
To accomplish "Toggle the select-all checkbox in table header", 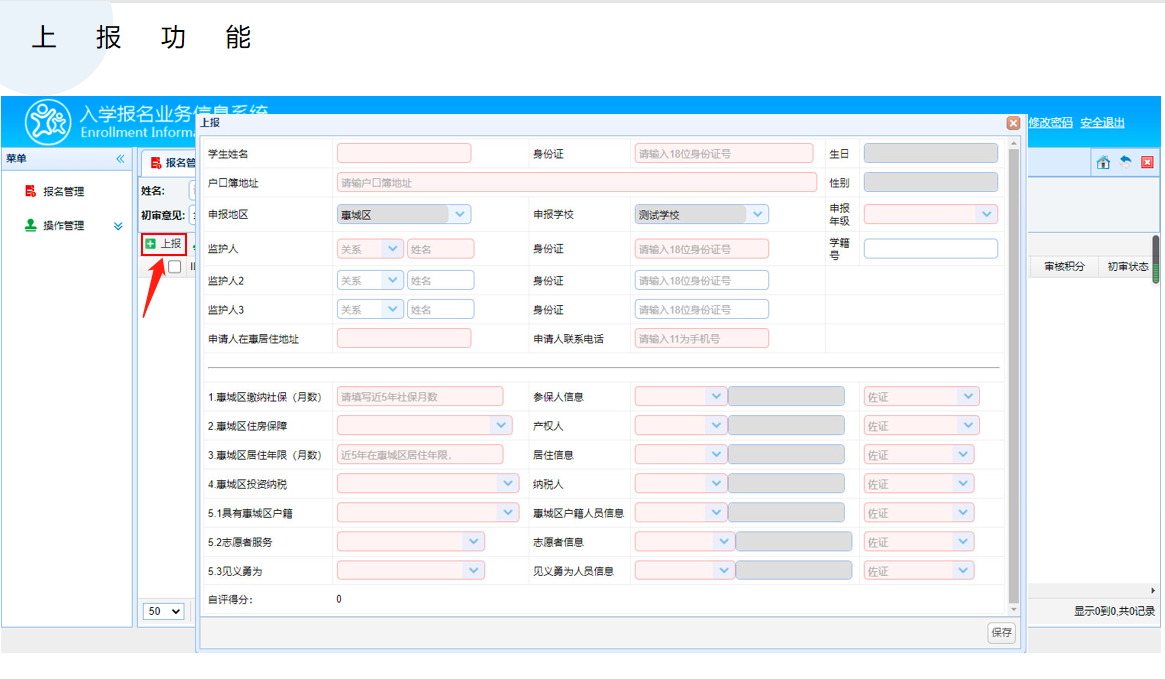I will (x=175, y=267).
